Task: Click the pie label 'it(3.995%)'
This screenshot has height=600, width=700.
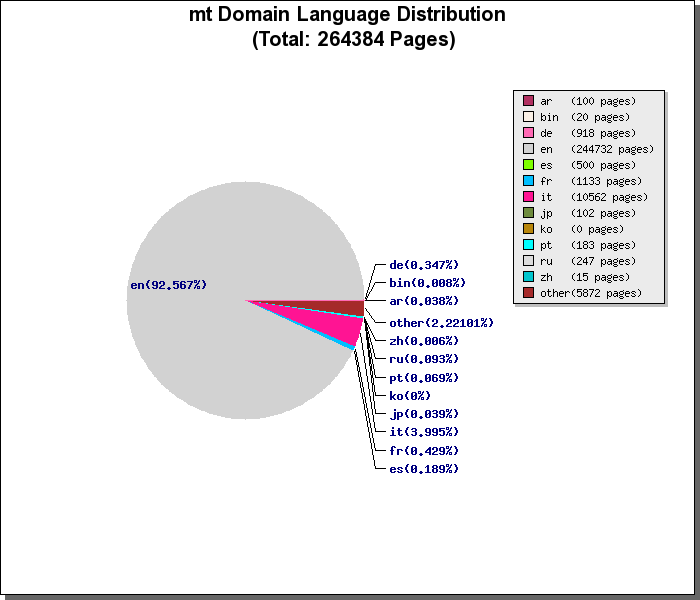Action: (424, 432)
